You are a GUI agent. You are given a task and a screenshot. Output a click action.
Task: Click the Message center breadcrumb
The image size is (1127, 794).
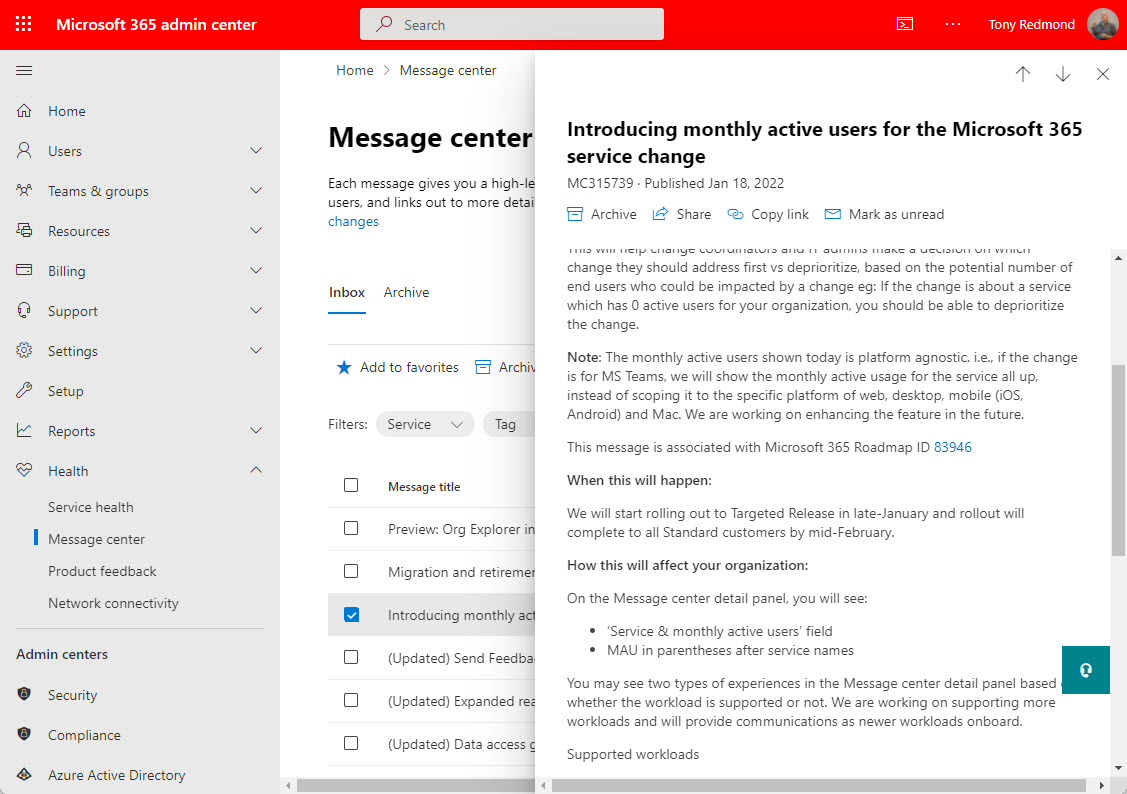(x=448, y=70)
